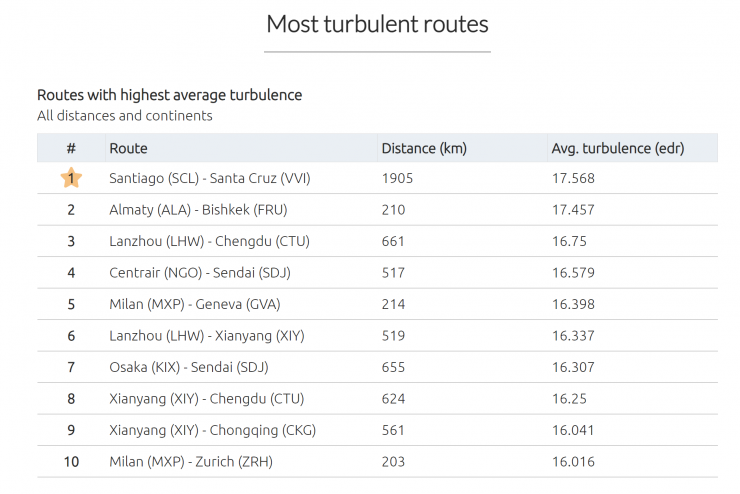
Task: Click the Centrair (NGO) - Sendai (SDJ) route
Action: tap(200, 272)
